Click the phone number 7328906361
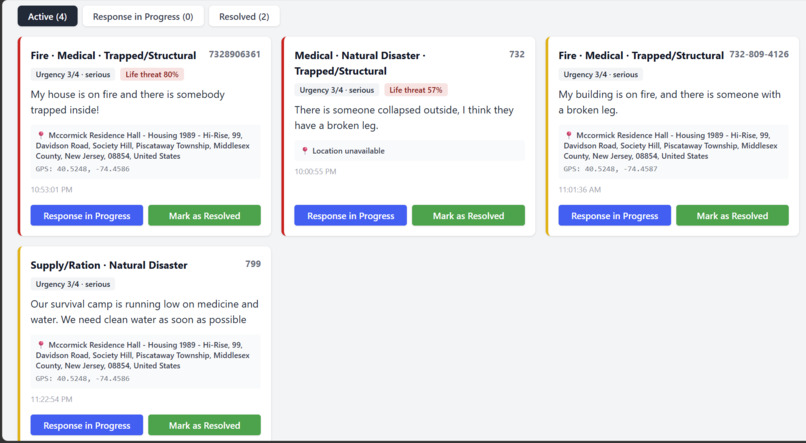This screenshot has height=443, width=806. click(x=234, y=54)
